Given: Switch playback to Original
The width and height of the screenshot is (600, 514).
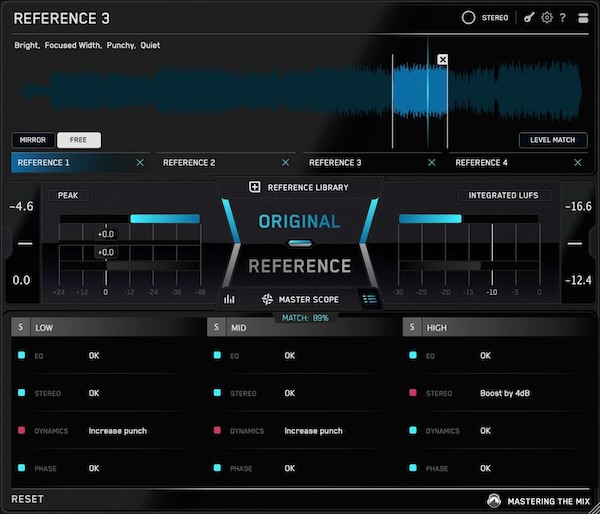Looking at the screenshot, I should click(x=299, y=222).
